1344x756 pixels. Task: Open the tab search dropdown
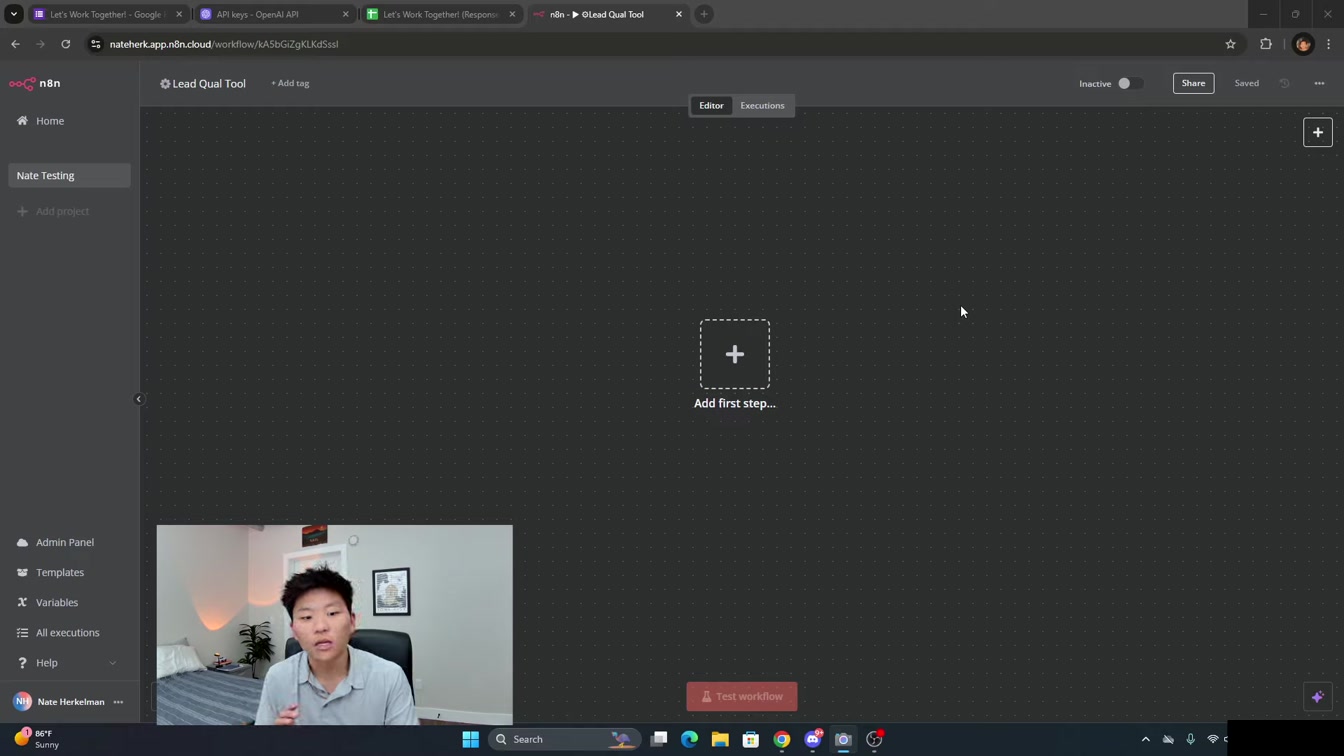click(x=14, y=14)
